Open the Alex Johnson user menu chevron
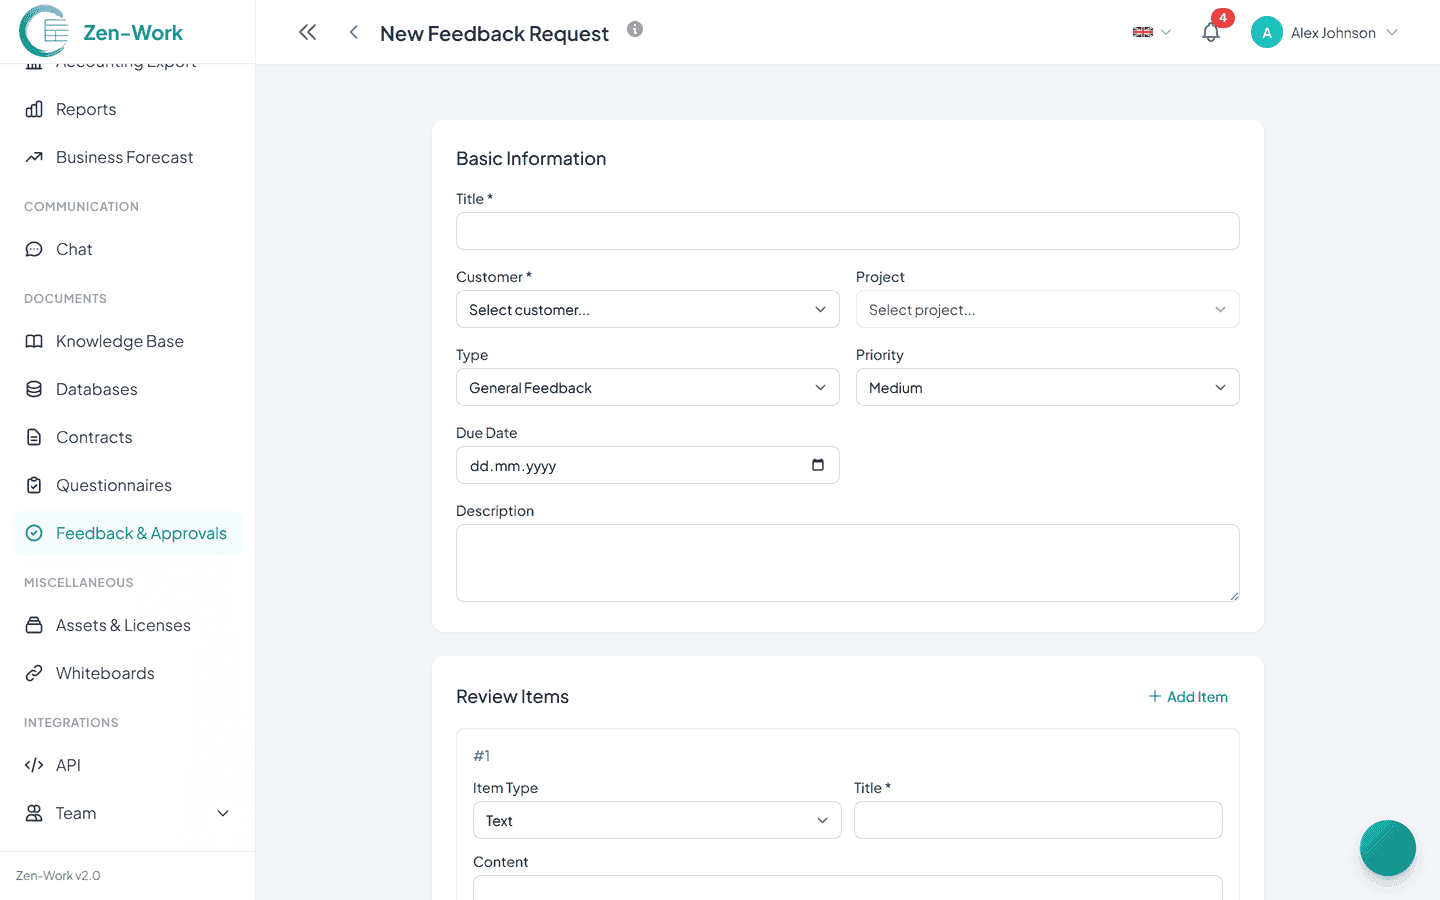The height and width of the screenshot is (900, 1440). [x=1392, y=33]
